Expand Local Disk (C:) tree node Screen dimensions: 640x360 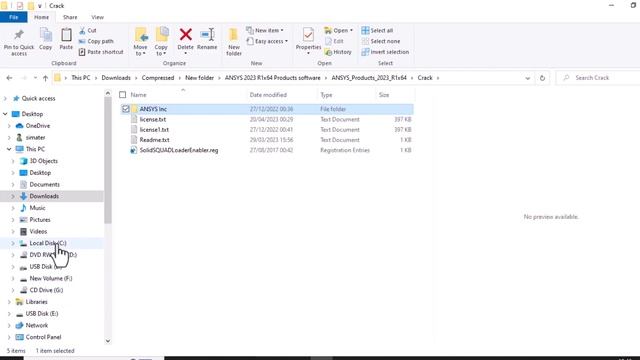[x=13, y=243]
